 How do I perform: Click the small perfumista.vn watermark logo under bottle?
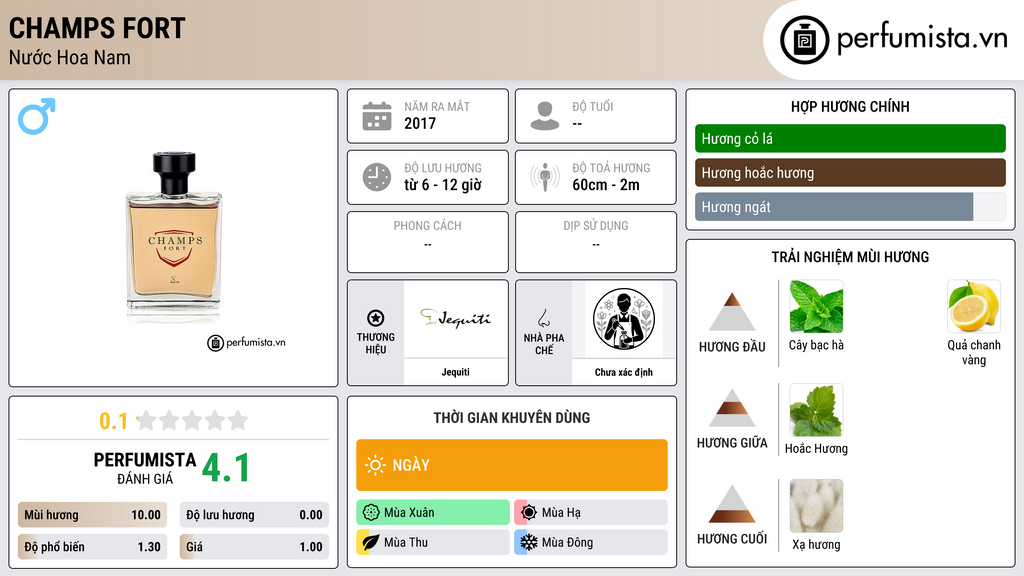tap(246, 342)
